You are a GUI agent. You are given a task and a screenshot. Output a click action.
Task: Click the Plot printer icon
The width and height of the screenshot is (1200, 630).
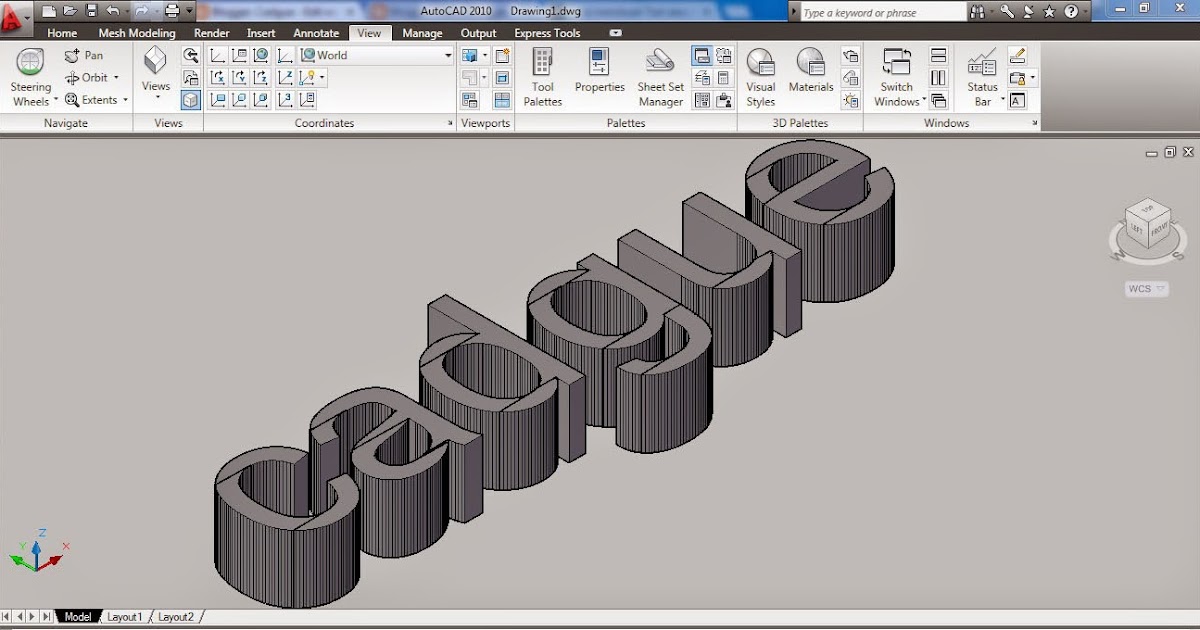[171, 12]
